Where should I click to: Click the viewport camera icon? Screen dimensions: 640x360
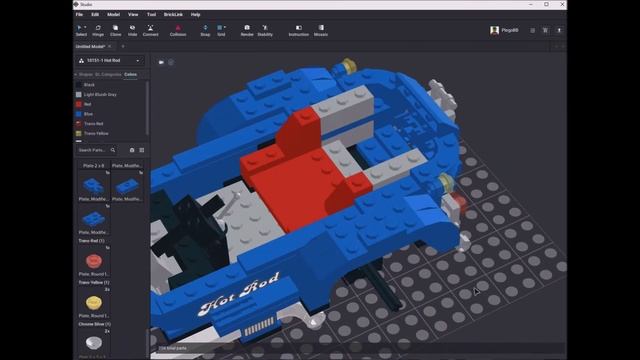161,62
